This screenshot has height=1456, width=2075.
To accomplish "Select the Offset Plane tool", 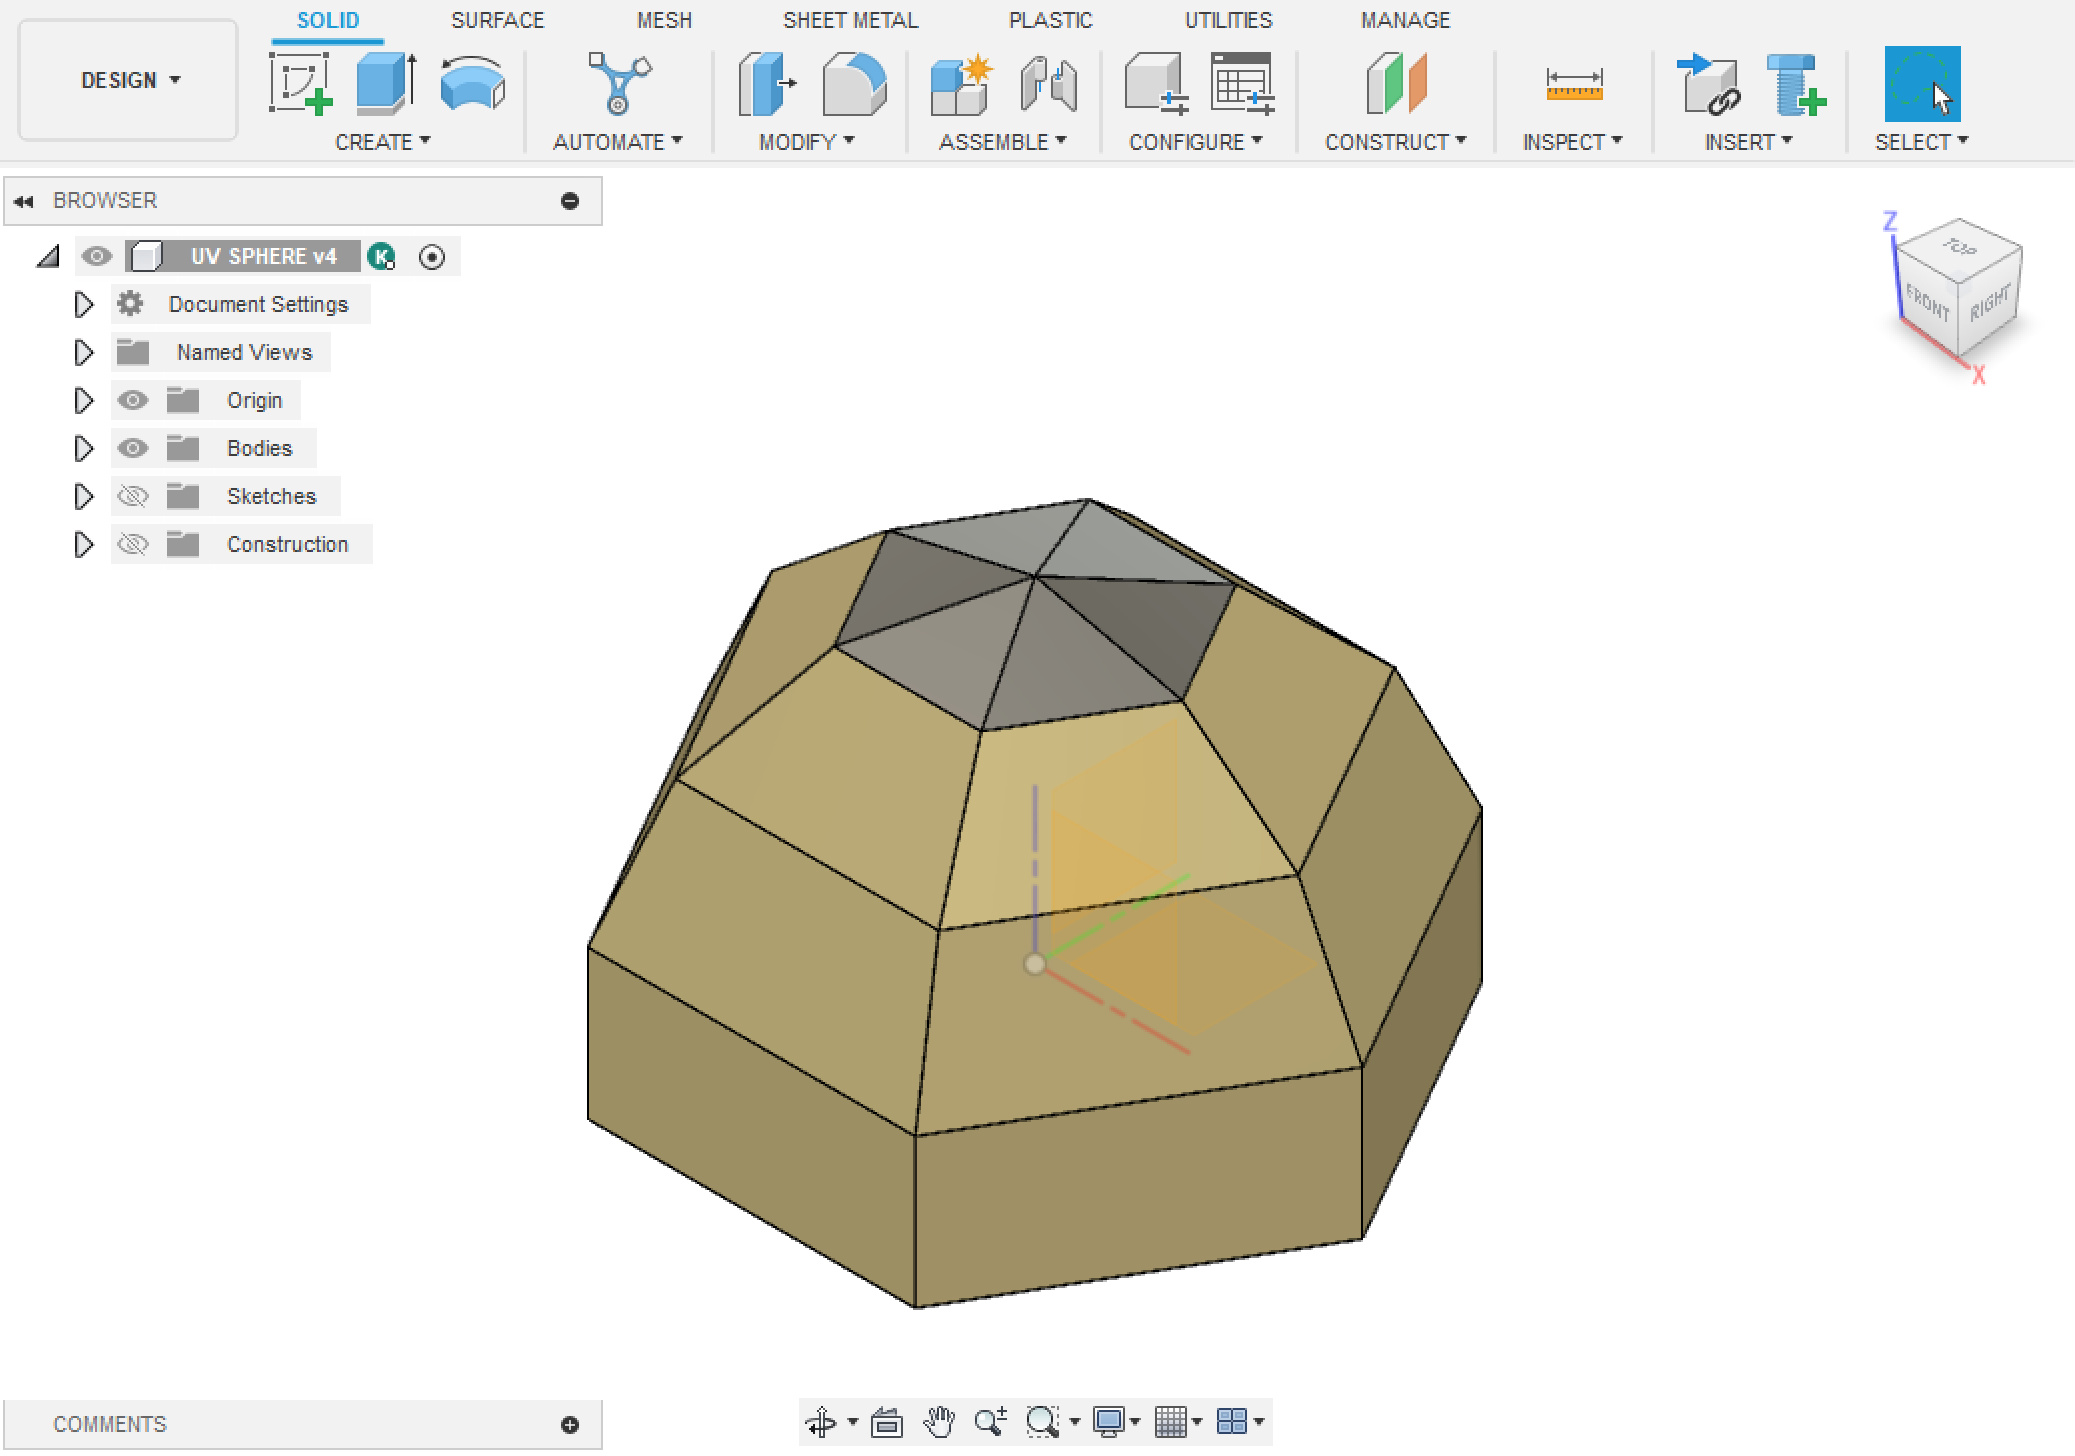I will [1396, 83].
